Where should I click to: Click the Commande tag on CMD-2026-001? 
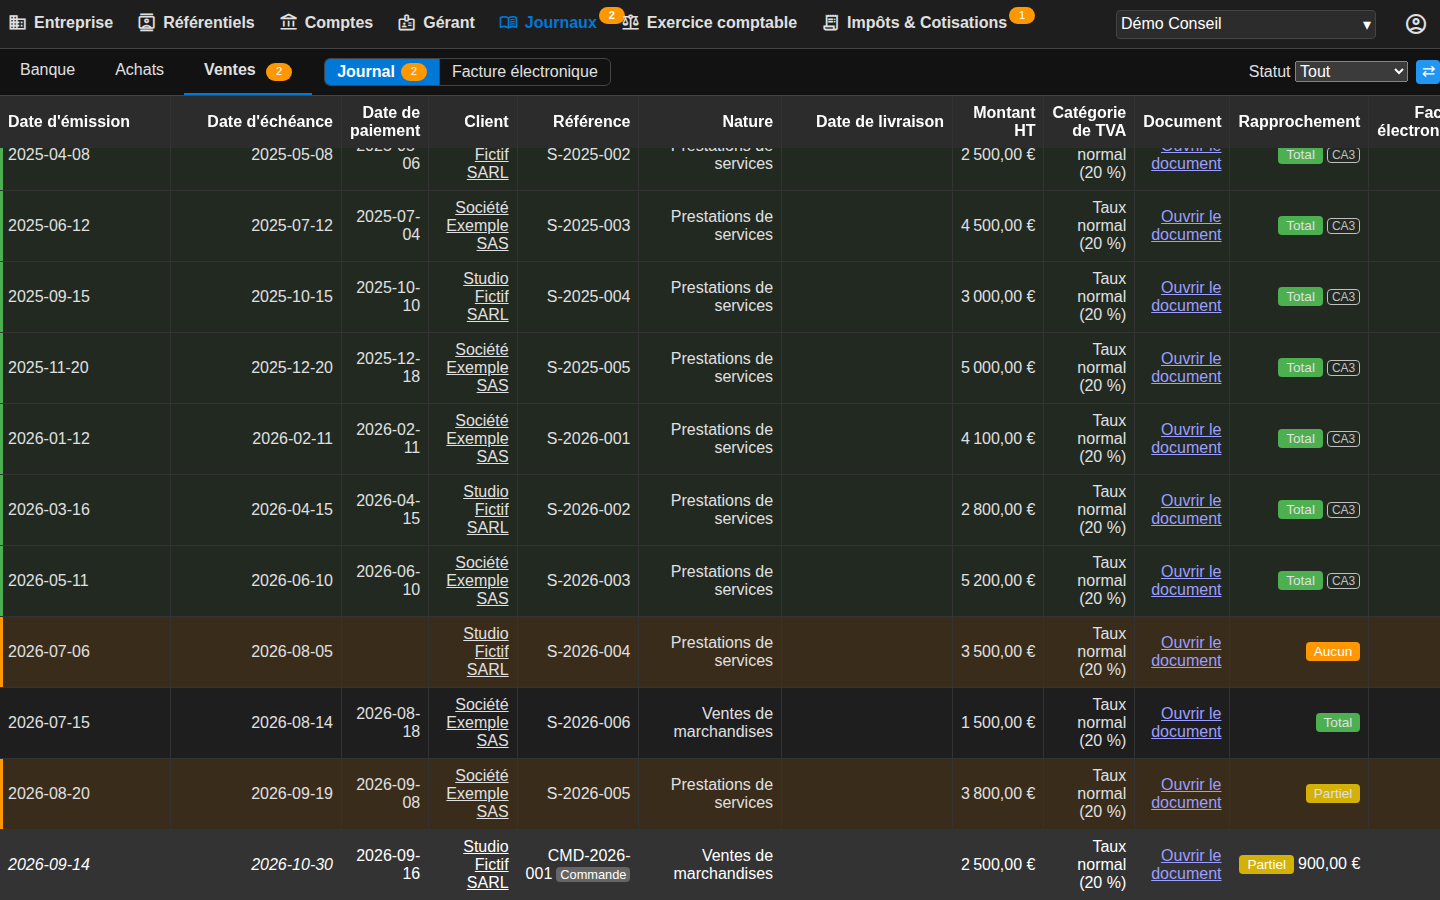593,874
